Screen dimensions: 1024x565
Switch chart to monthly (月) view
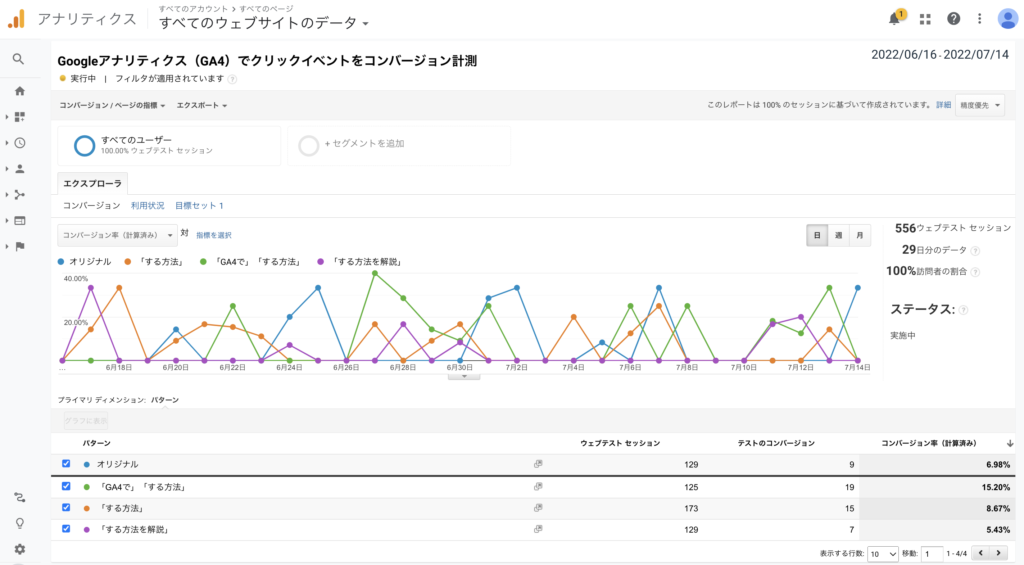point(859,236)
